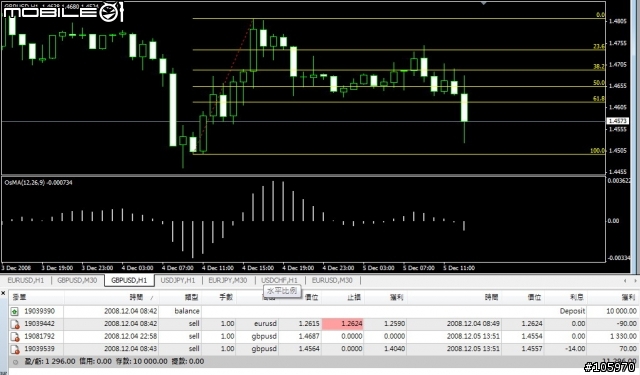Click the left chart-tab scroll arrow
The image size is (640, 375).
click(625, 281)
